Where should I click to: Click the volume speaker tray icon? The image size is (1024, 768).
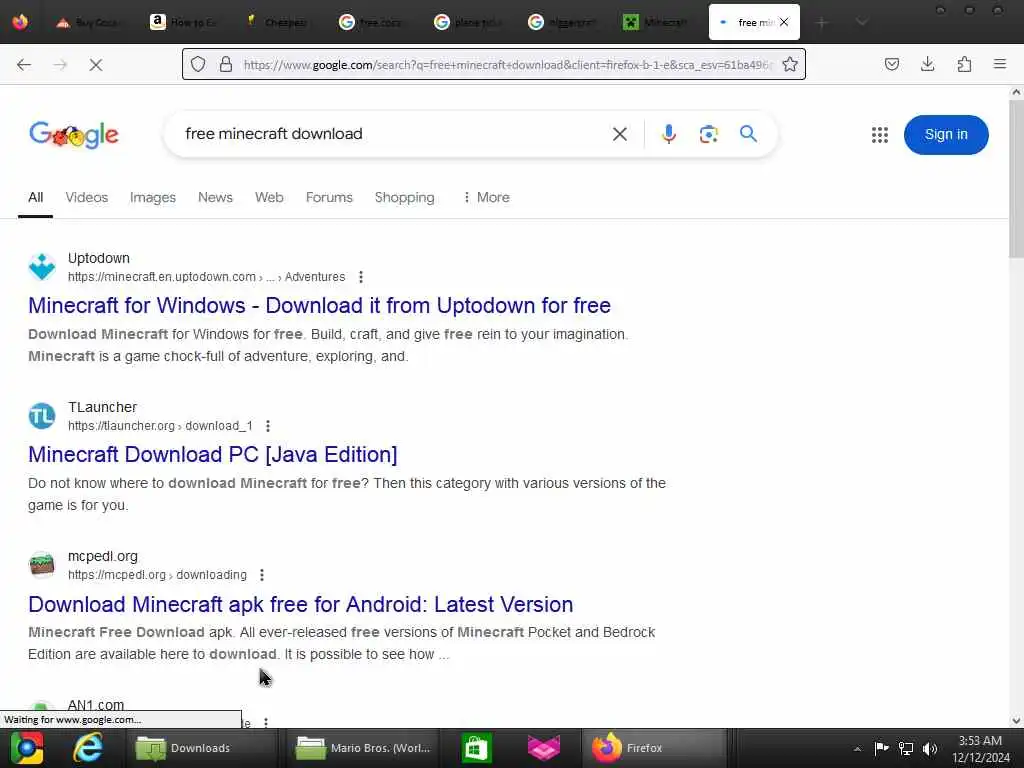(x=930, y=748)
